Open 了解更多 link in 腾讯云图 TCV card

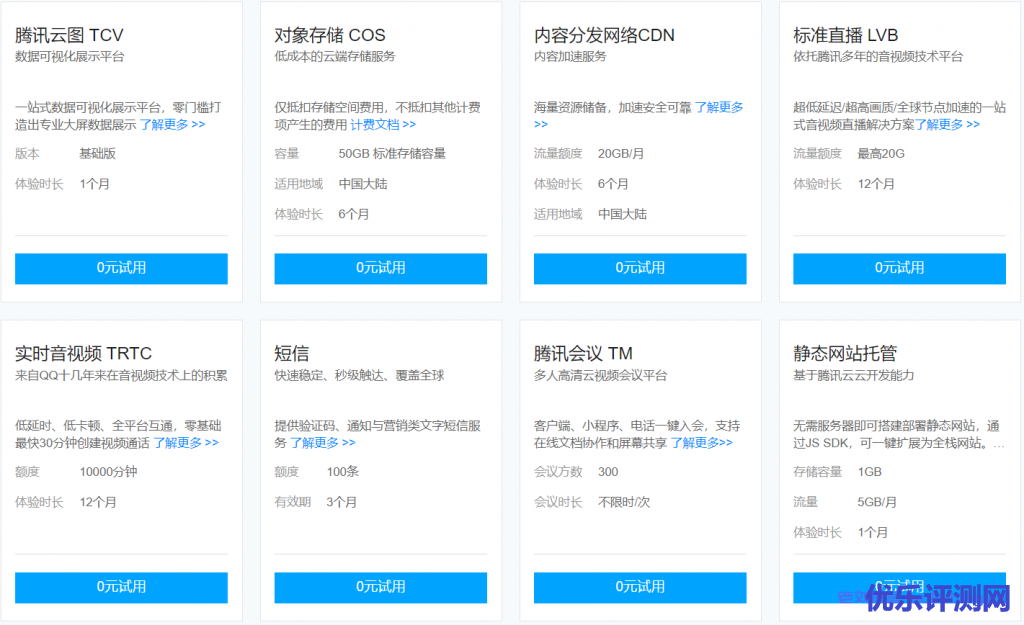(172, 125)
